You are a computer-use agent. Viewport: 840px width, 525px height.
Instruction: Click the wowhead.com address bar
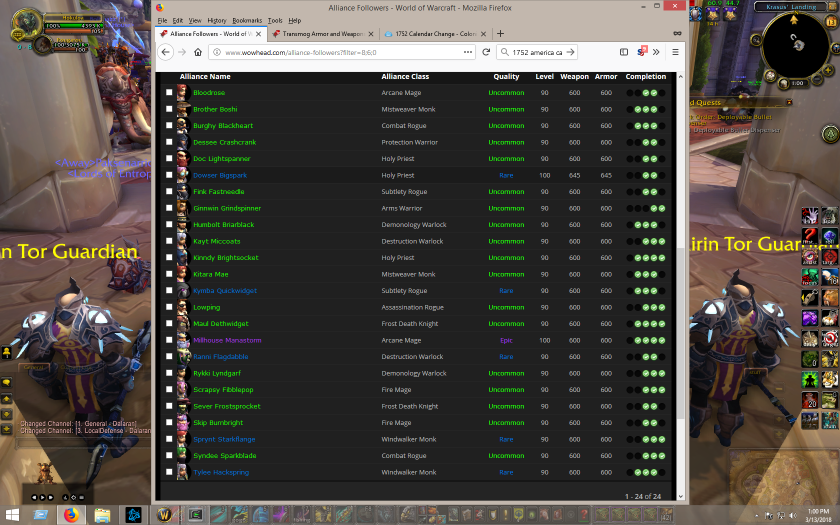click(x=343, y=52)
